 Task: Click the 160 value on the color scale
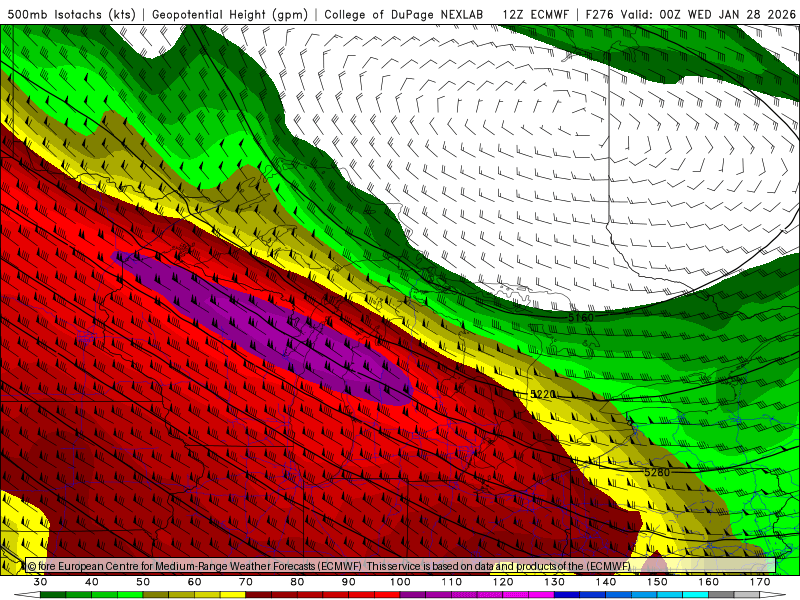click(709, 582)
